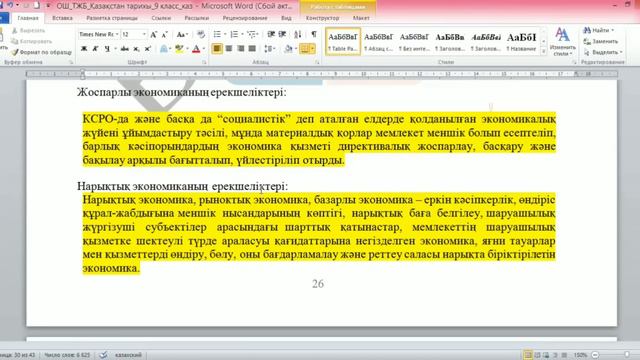The width and height of the screenshot is (640, 360).
Task: Toggle bold formatting (Ж)
Action: point(84,49)
